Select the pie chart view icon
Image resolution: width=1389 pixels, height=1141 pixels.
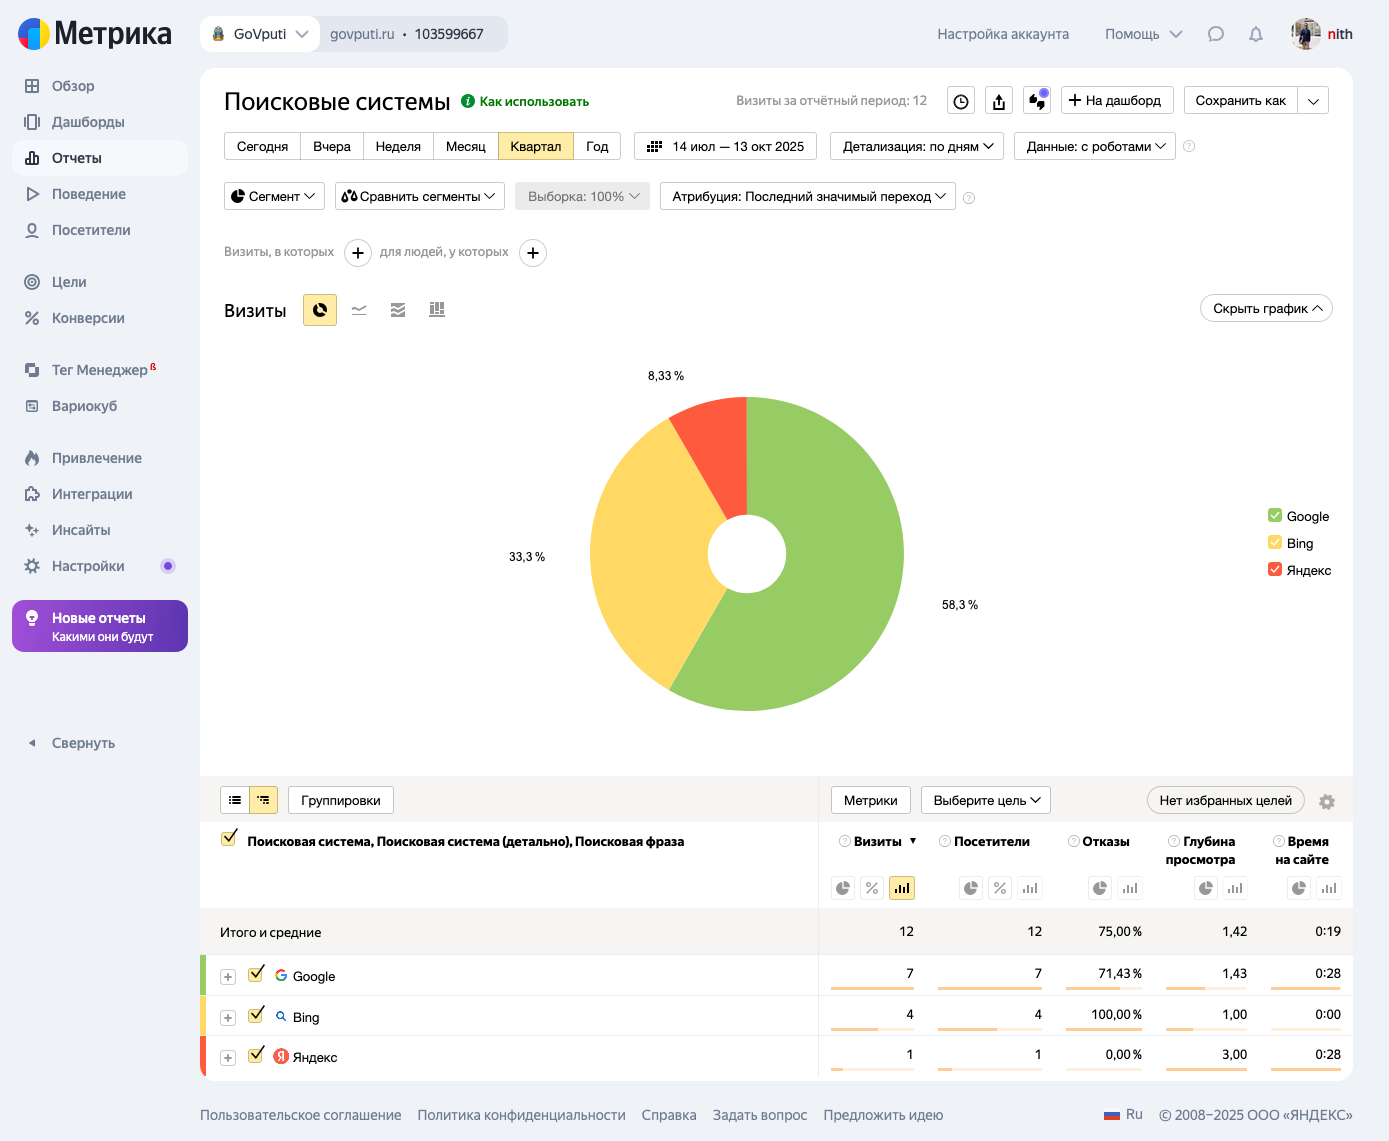click(x=320, y=310)
